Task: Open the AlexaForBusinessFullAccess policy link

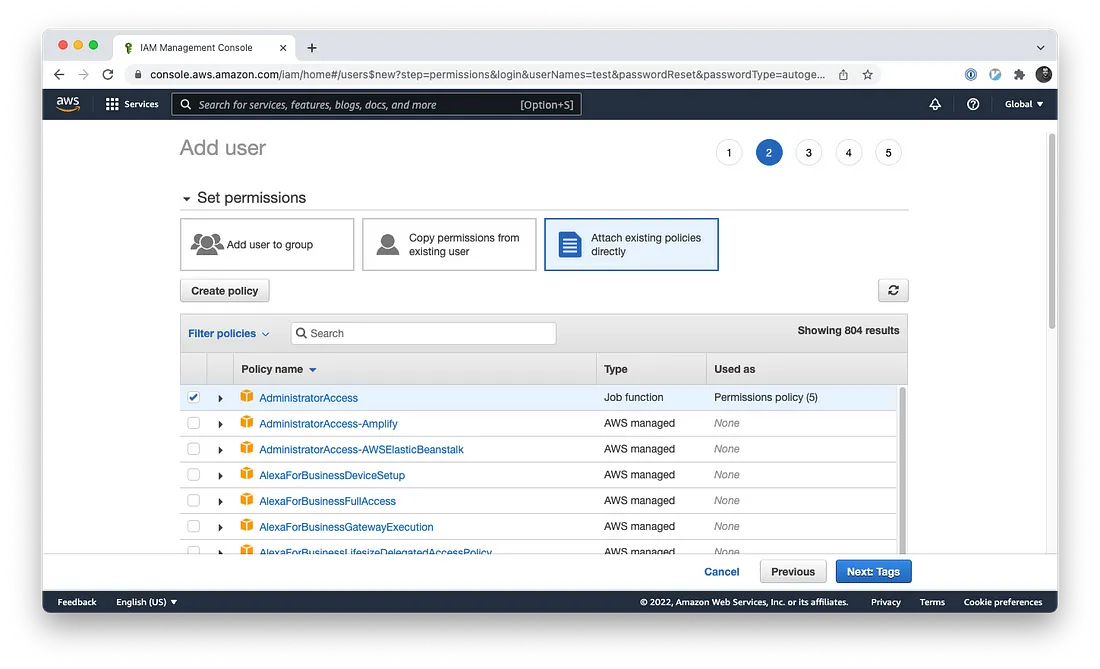Action: point(328,501)
